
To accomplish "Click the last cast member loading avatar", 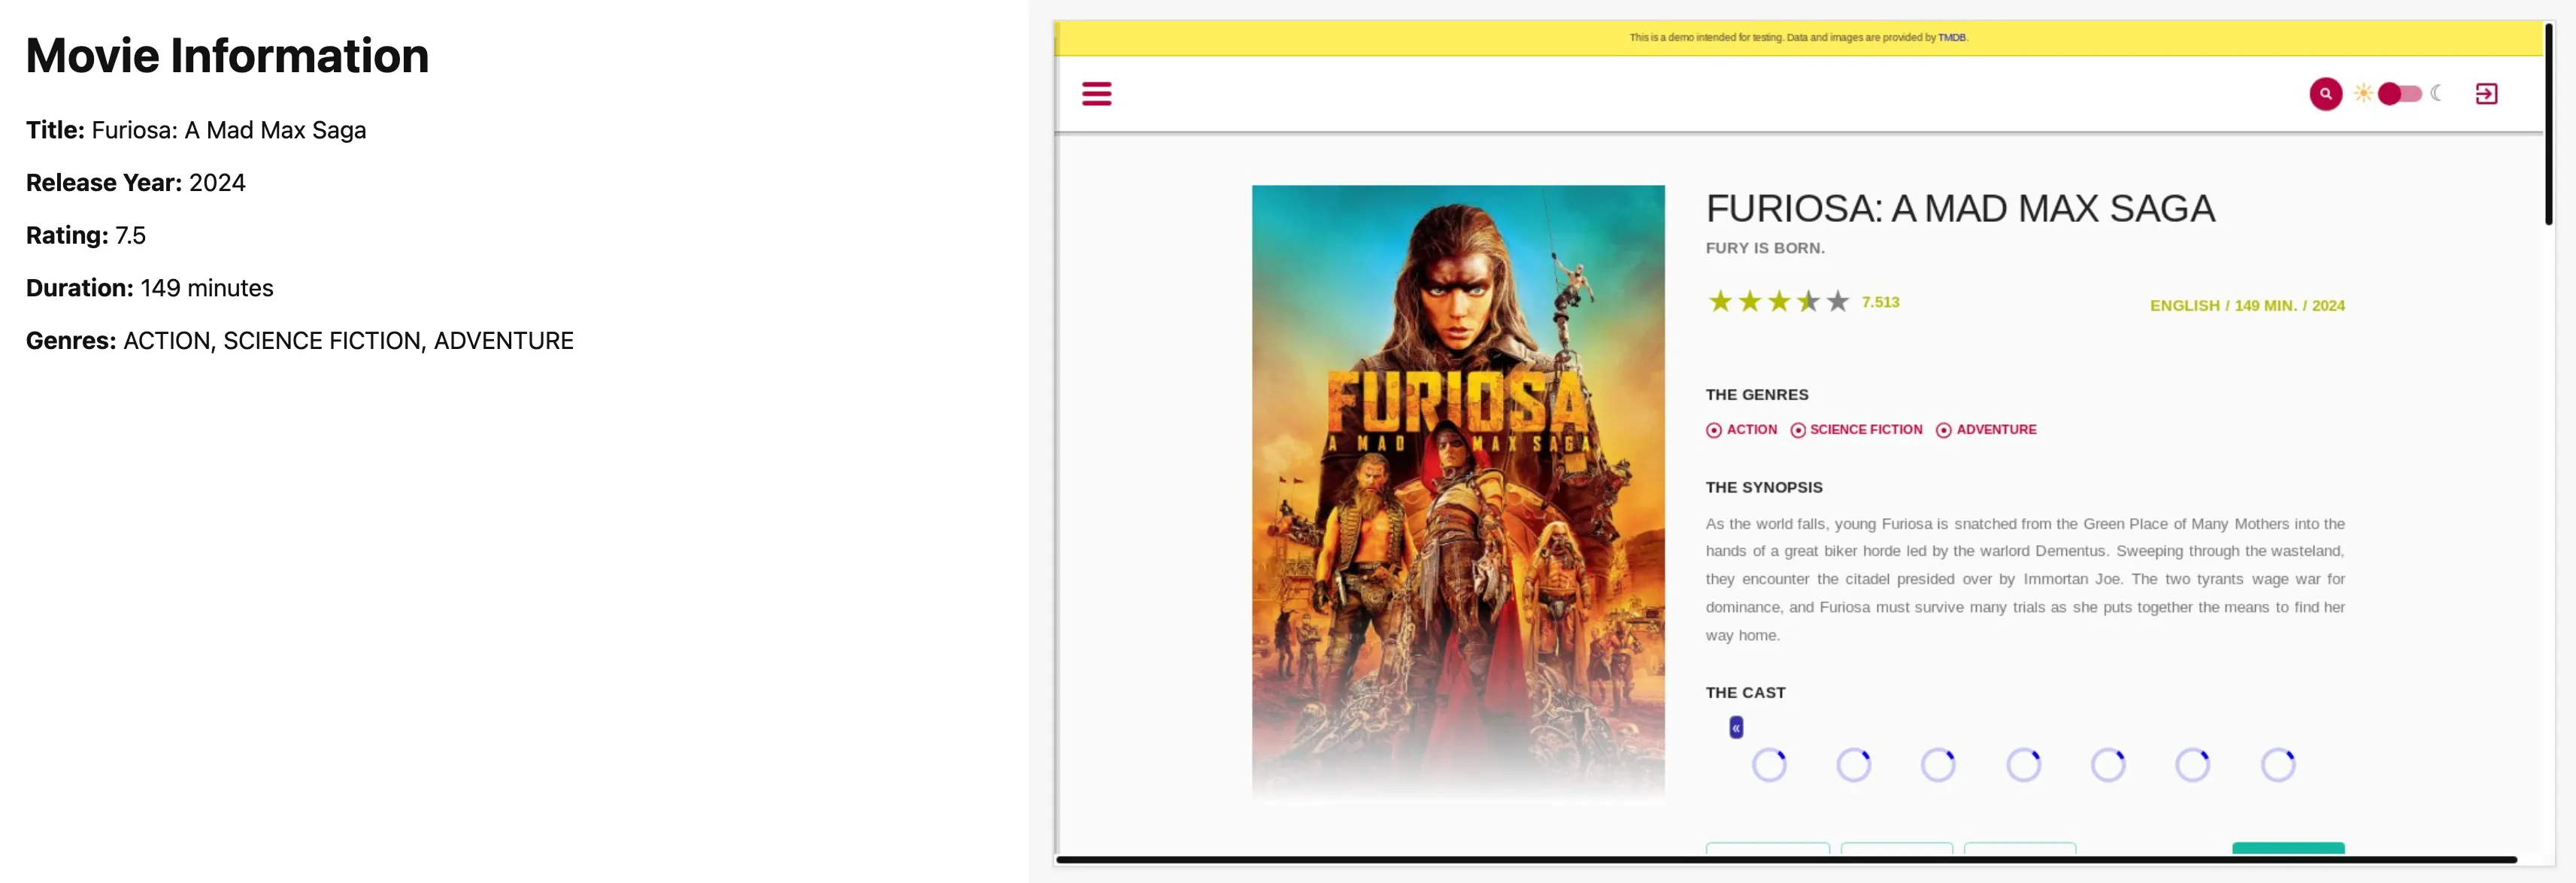I will (x=2278, y=765).
